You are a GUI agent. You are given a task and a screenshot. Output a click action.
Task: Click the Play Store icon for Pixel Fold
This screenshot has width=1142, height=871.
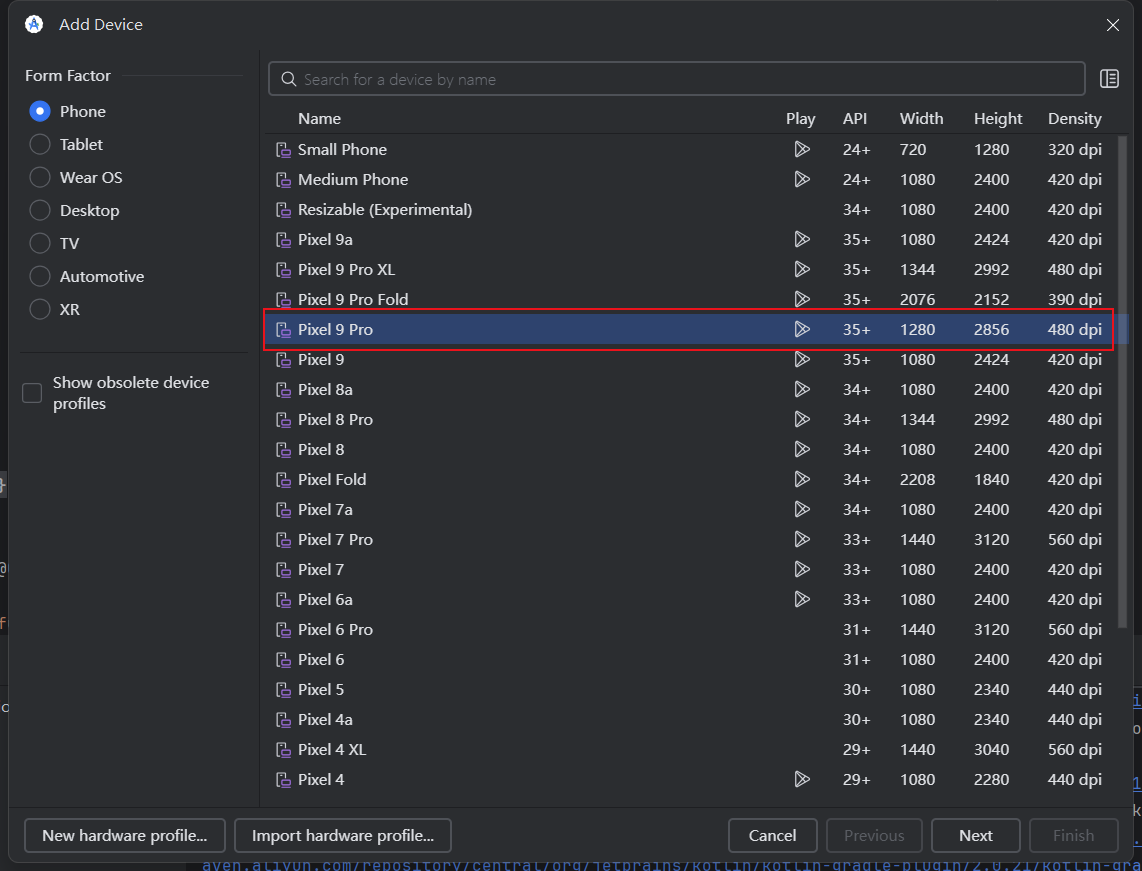pos(801,479)
